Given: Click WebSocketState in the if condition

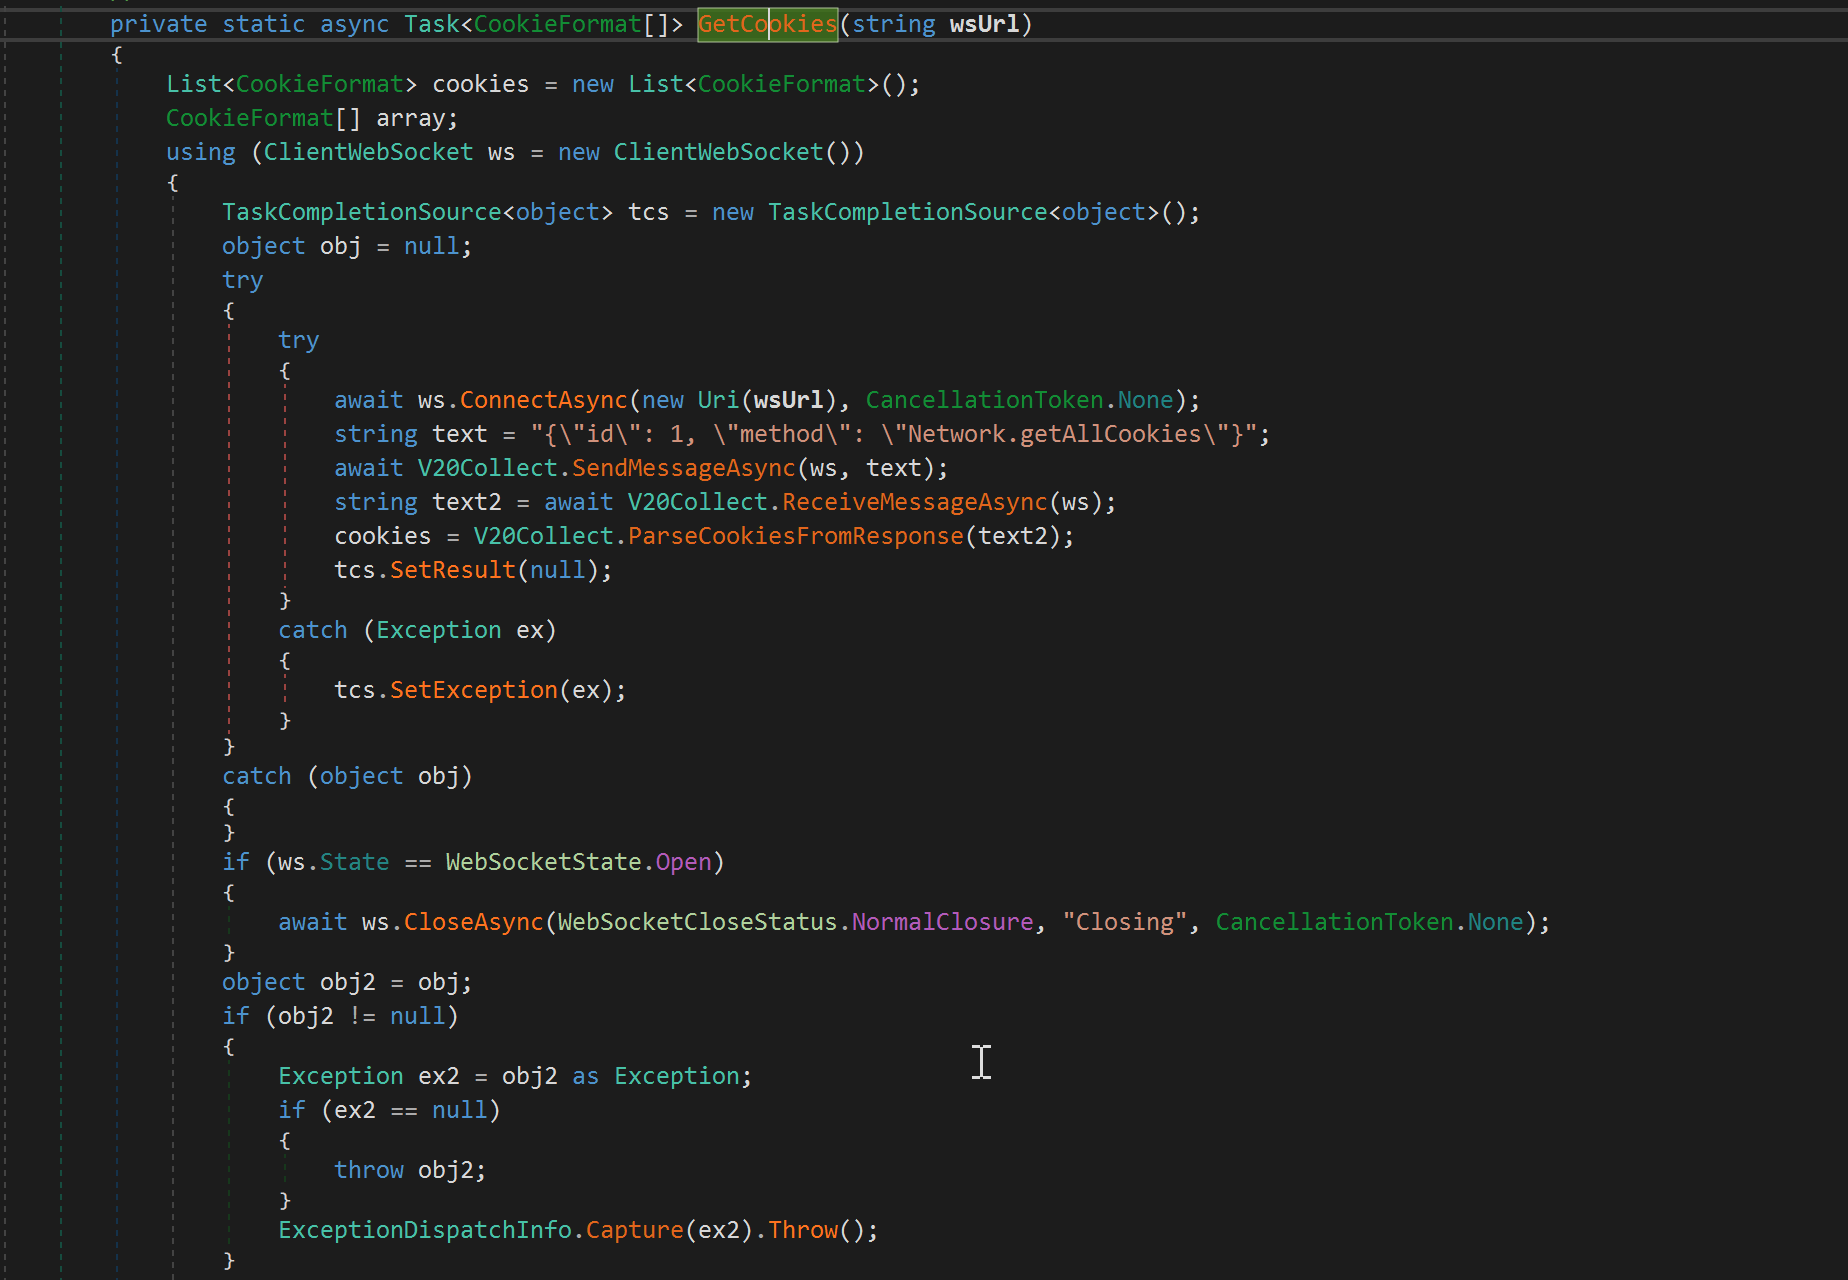Looking at the screenshot, I should click(543, 862).
